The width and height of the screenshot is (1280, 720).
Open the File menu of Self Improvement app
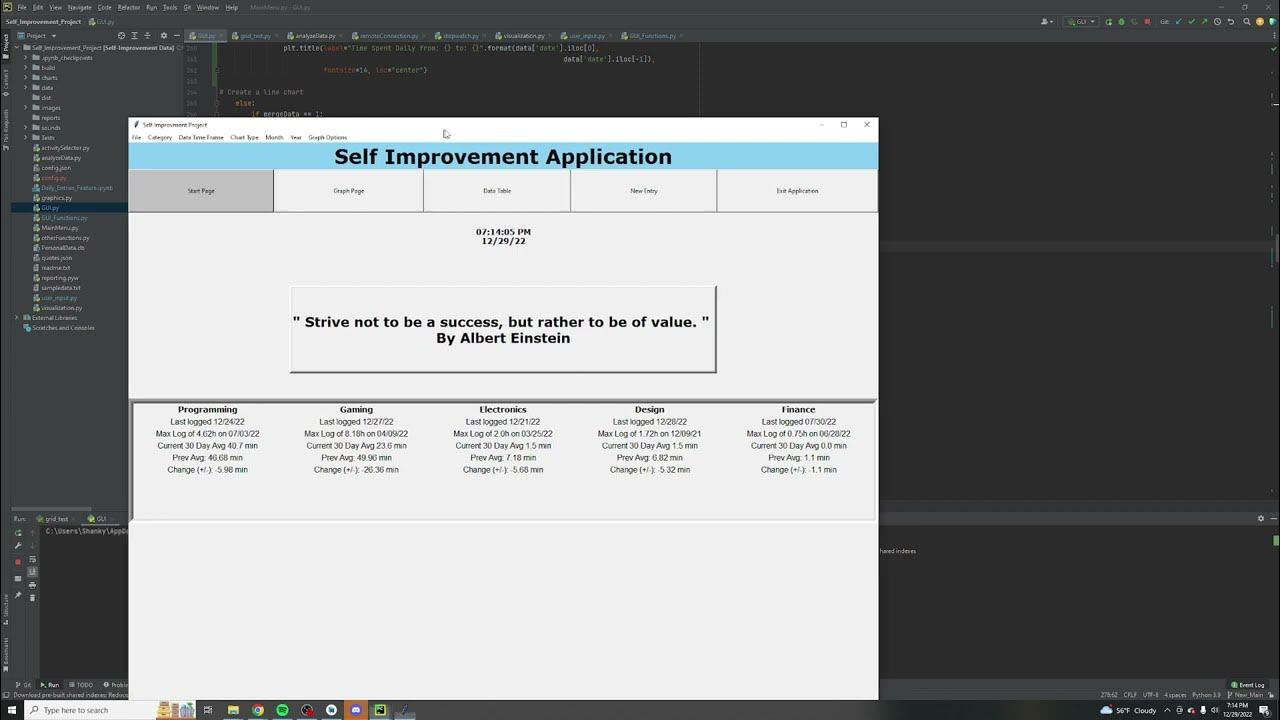137,137
